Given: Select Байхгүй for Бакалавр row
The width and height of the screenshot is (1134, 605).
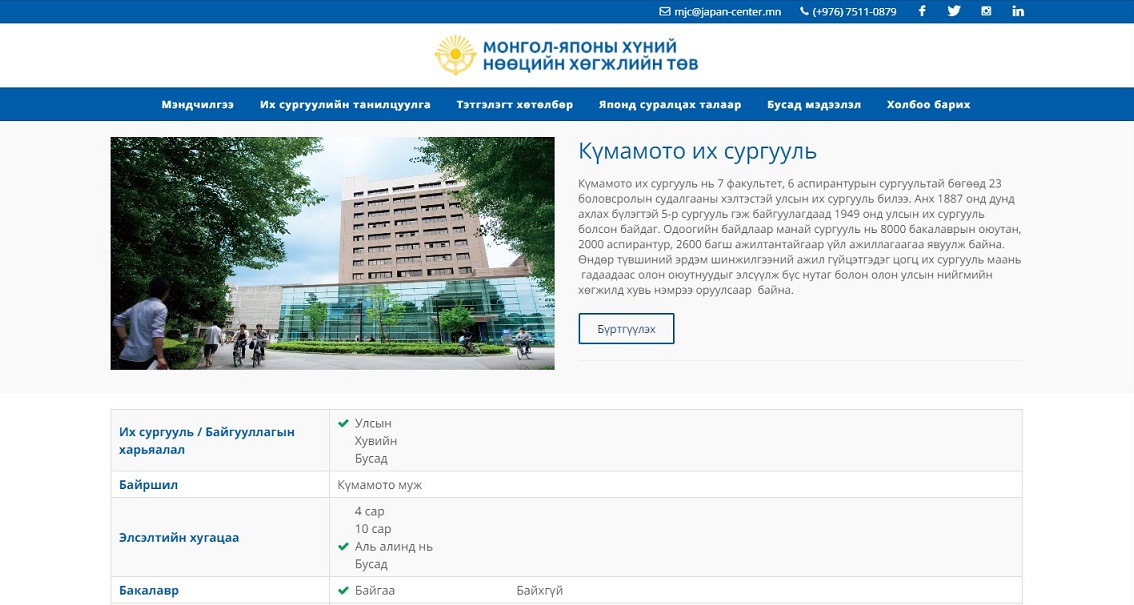Looking at the screenshot, I should click(540, 591).
